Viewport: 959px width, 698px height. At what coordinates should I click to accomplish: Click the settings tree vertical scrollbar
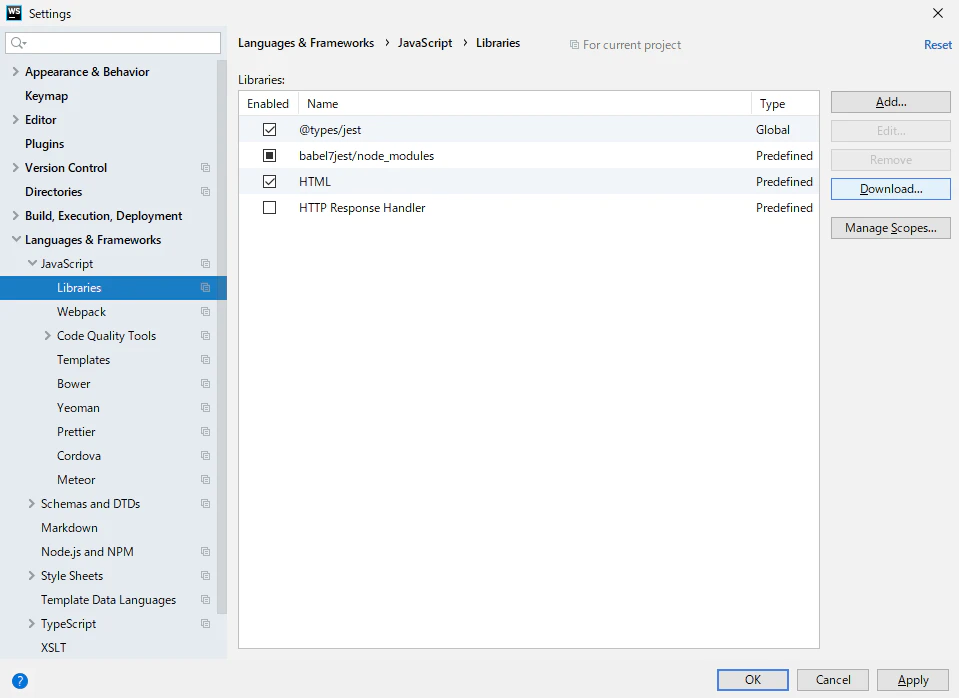pyautogui.click(x=222, y=336)
